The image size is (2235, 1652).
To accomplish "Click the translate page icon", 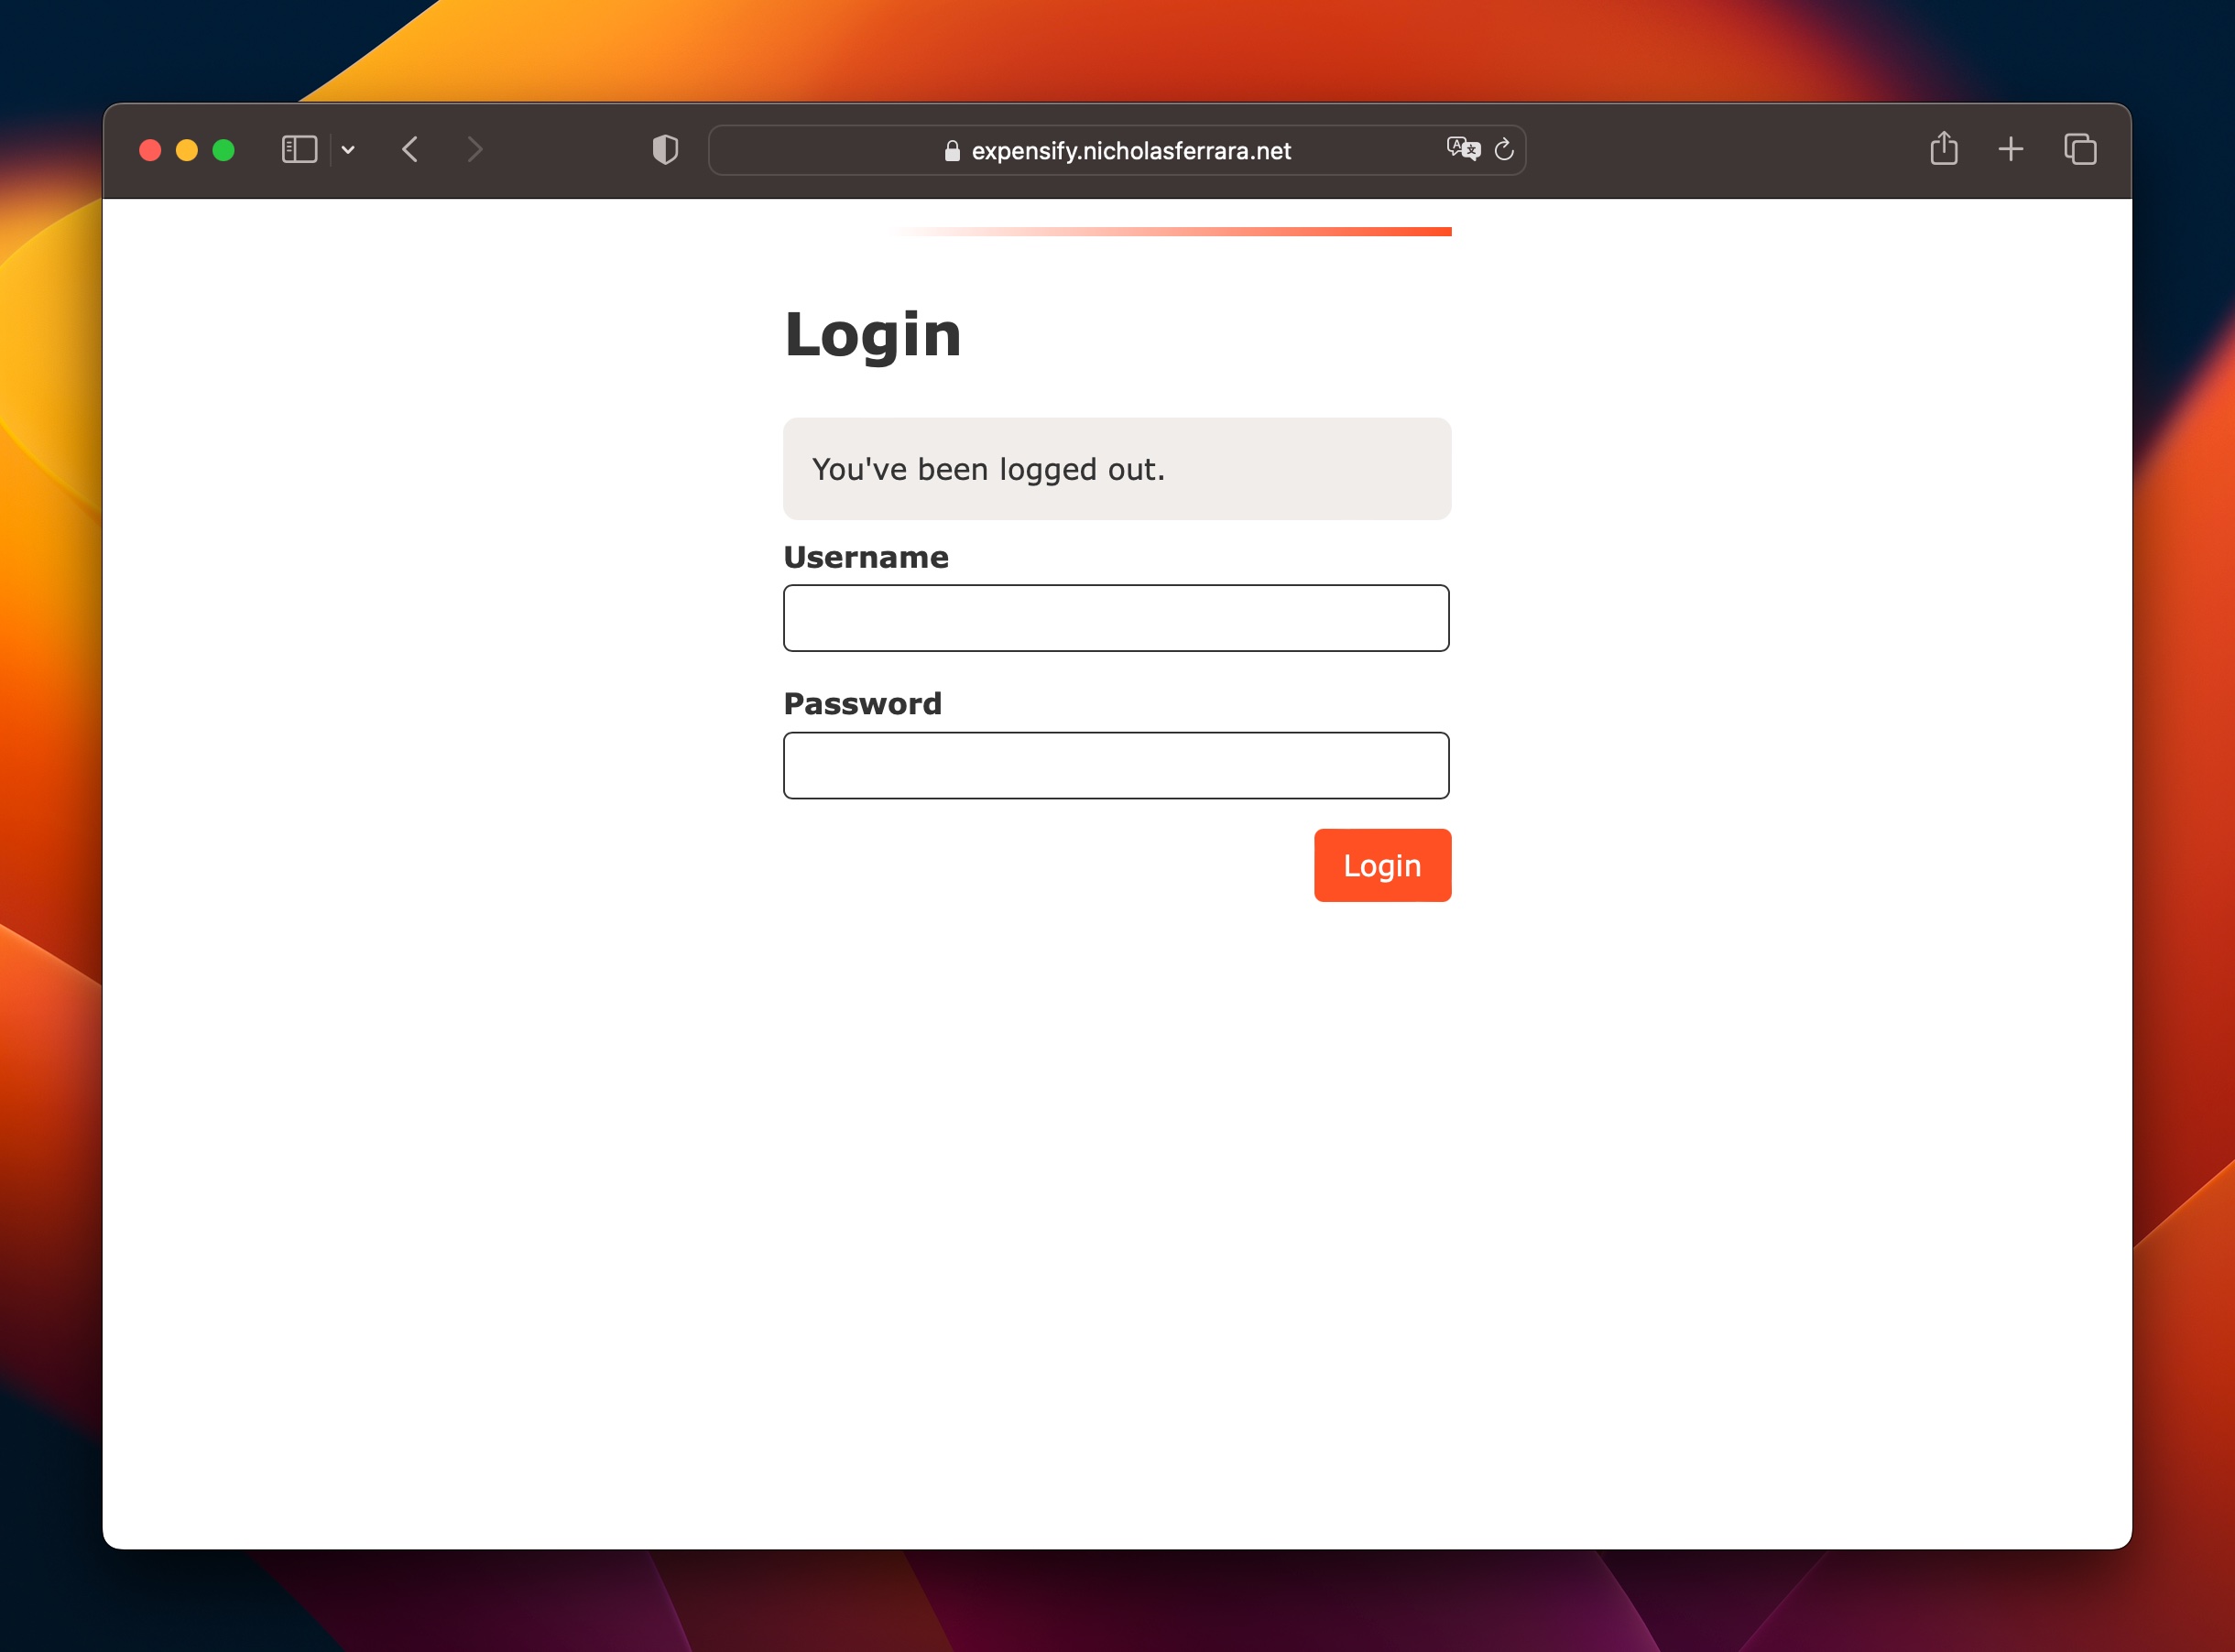I will tap(1463, 150).
